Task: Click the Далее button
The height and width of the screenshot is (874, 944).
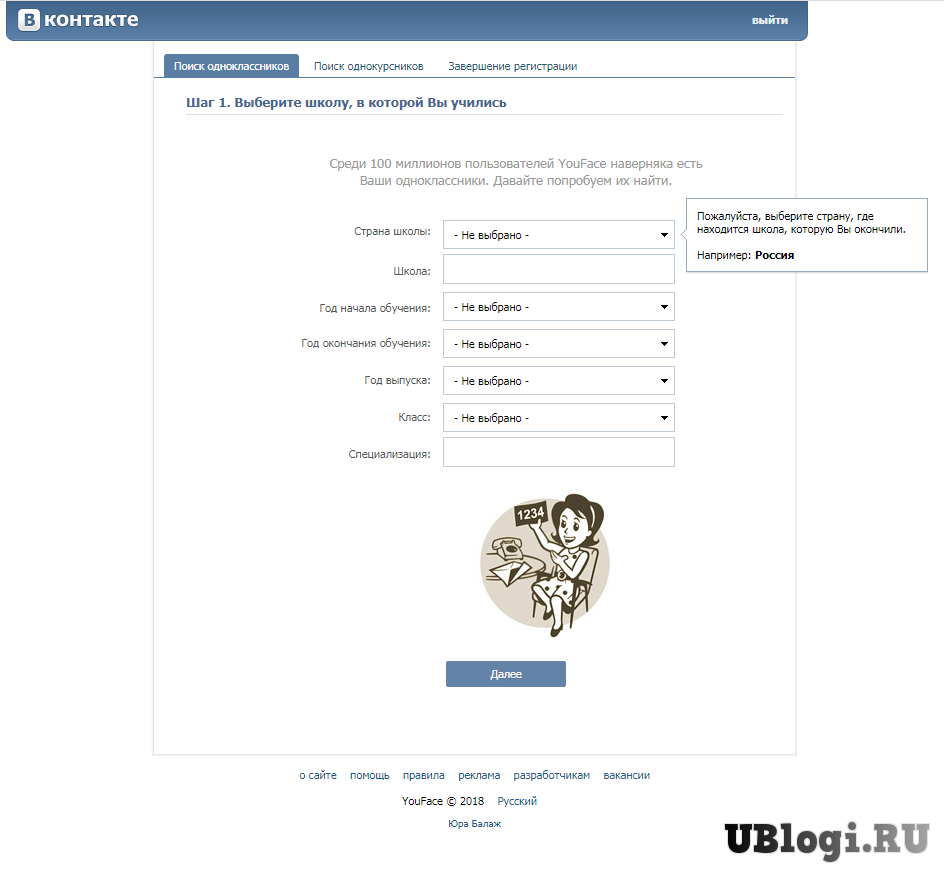Action: tap(506, 674)
